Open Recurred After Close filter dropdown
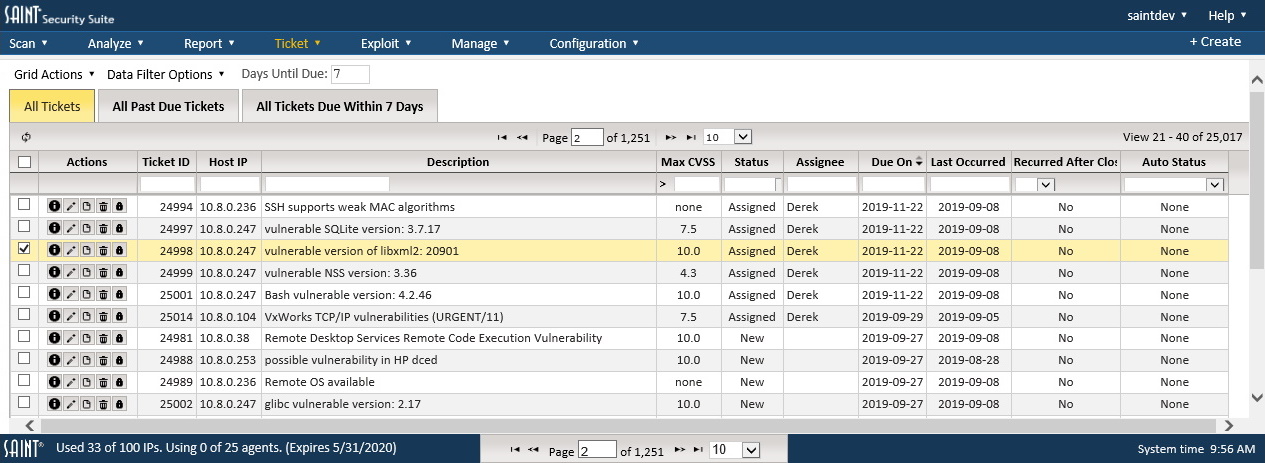 point(1034,184)
